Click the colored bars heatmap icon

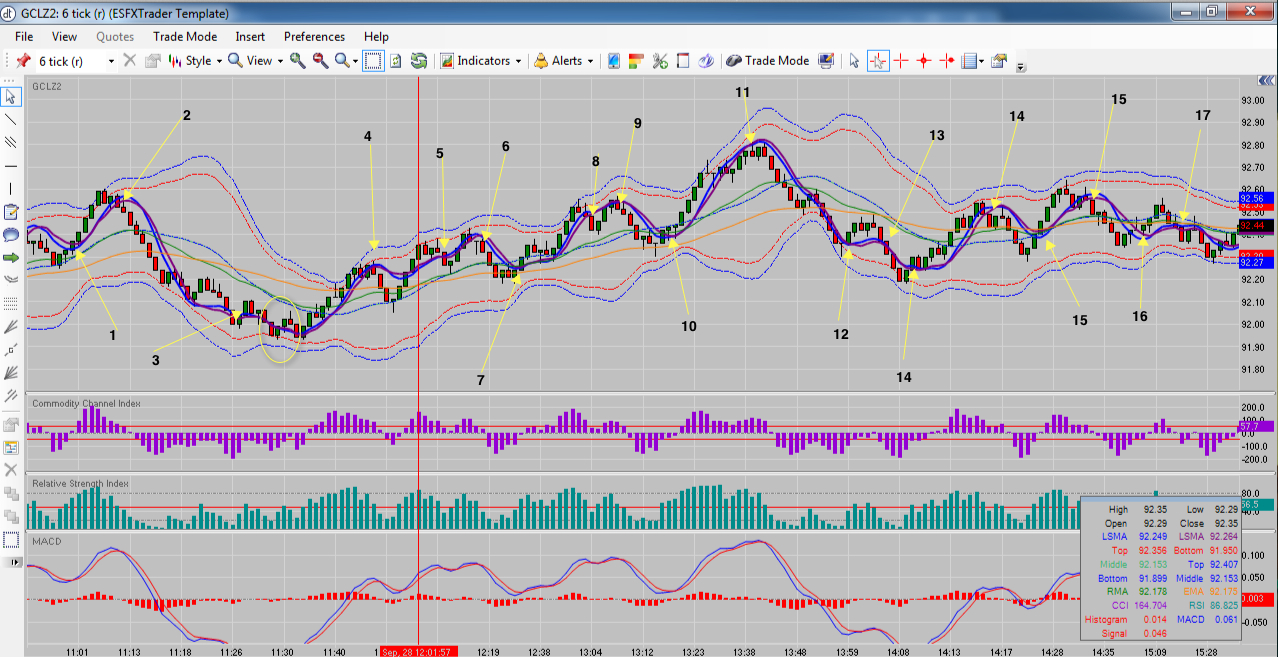pyautogui.click(x=636, y=61)
